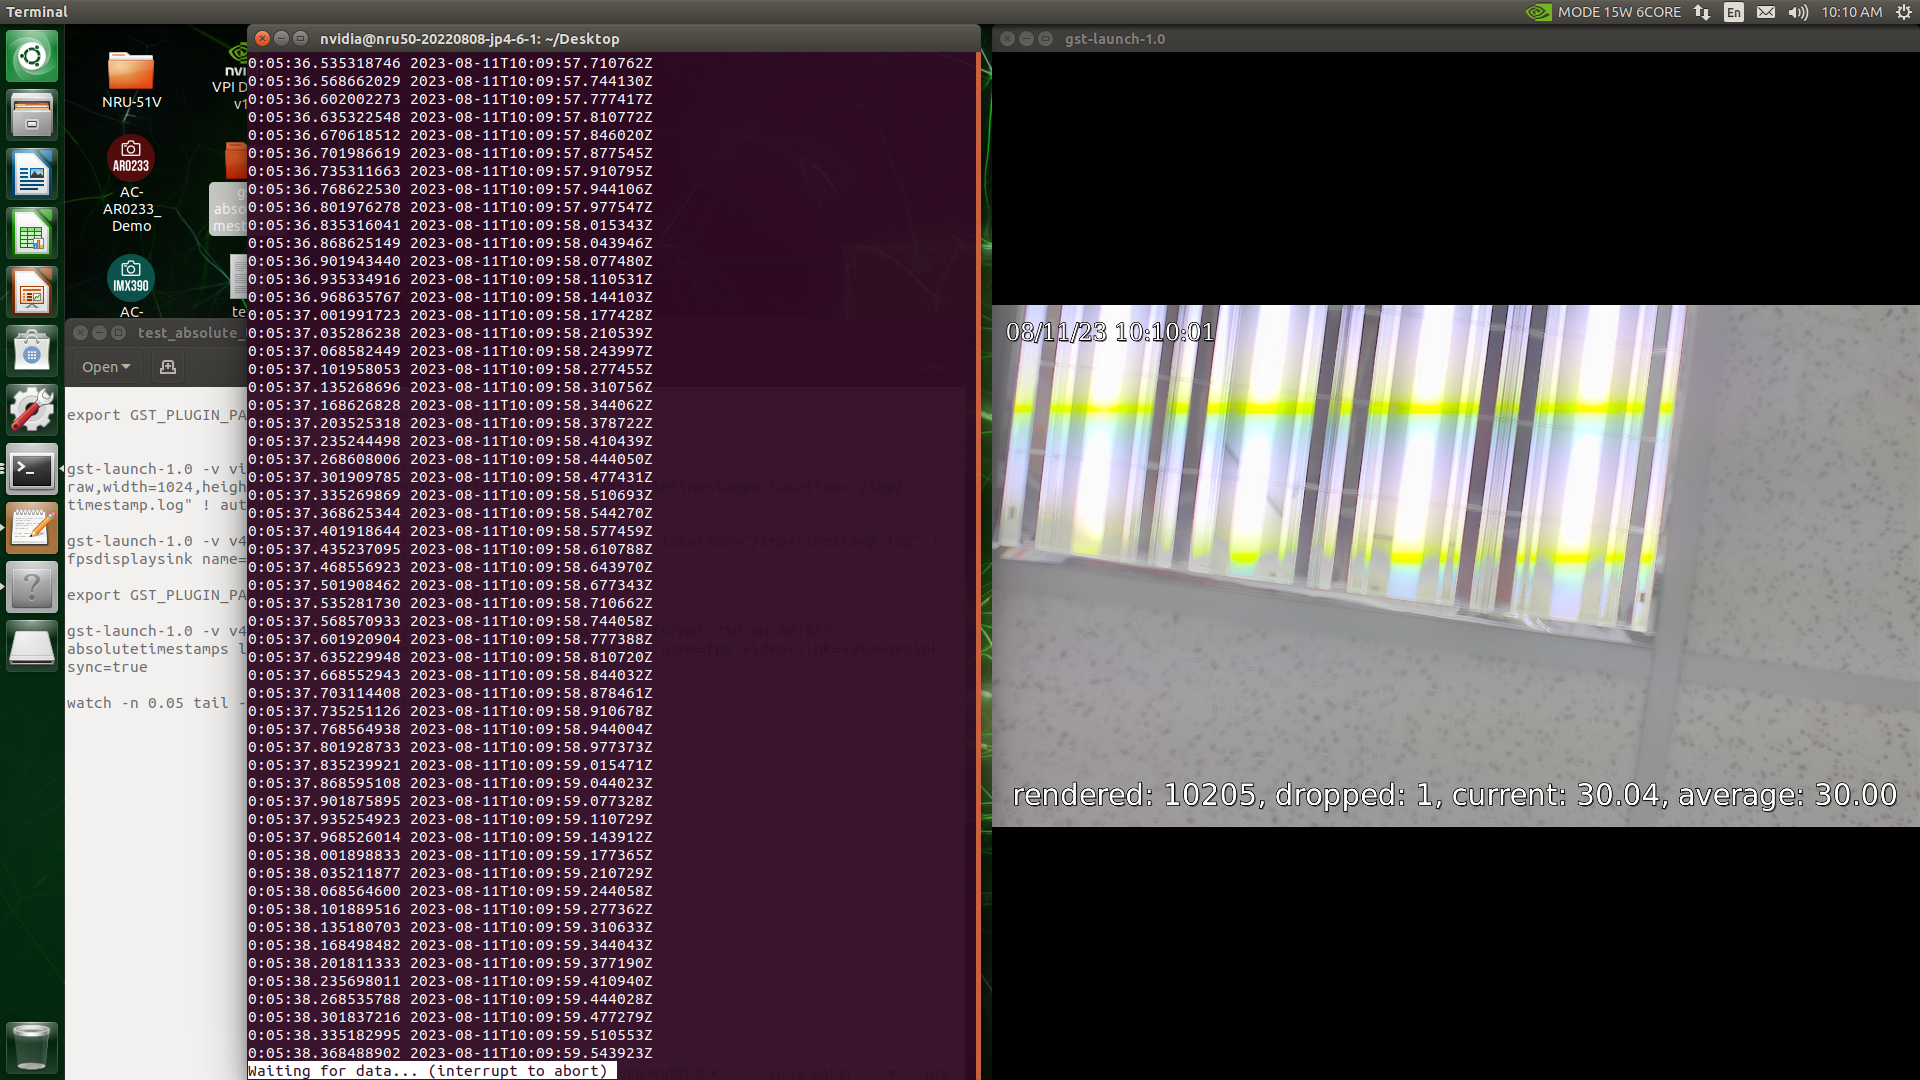Open the NRU-51V desktop folder
This screenshot has height=1080, width=1920.
tap(131, 72)
